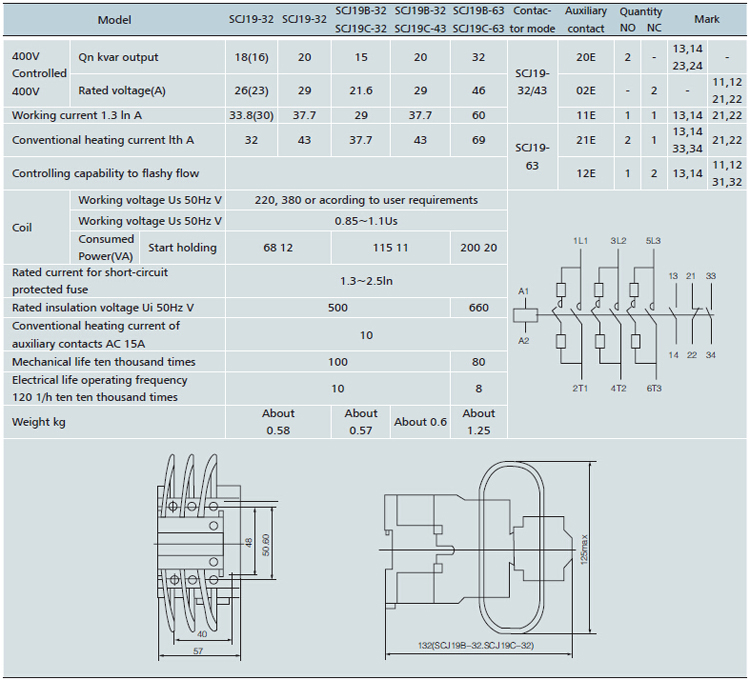Click the Mechanical life ten thousand times label
Image resolution: width=750 pixels, height=680 pixels.
(104, 362)
